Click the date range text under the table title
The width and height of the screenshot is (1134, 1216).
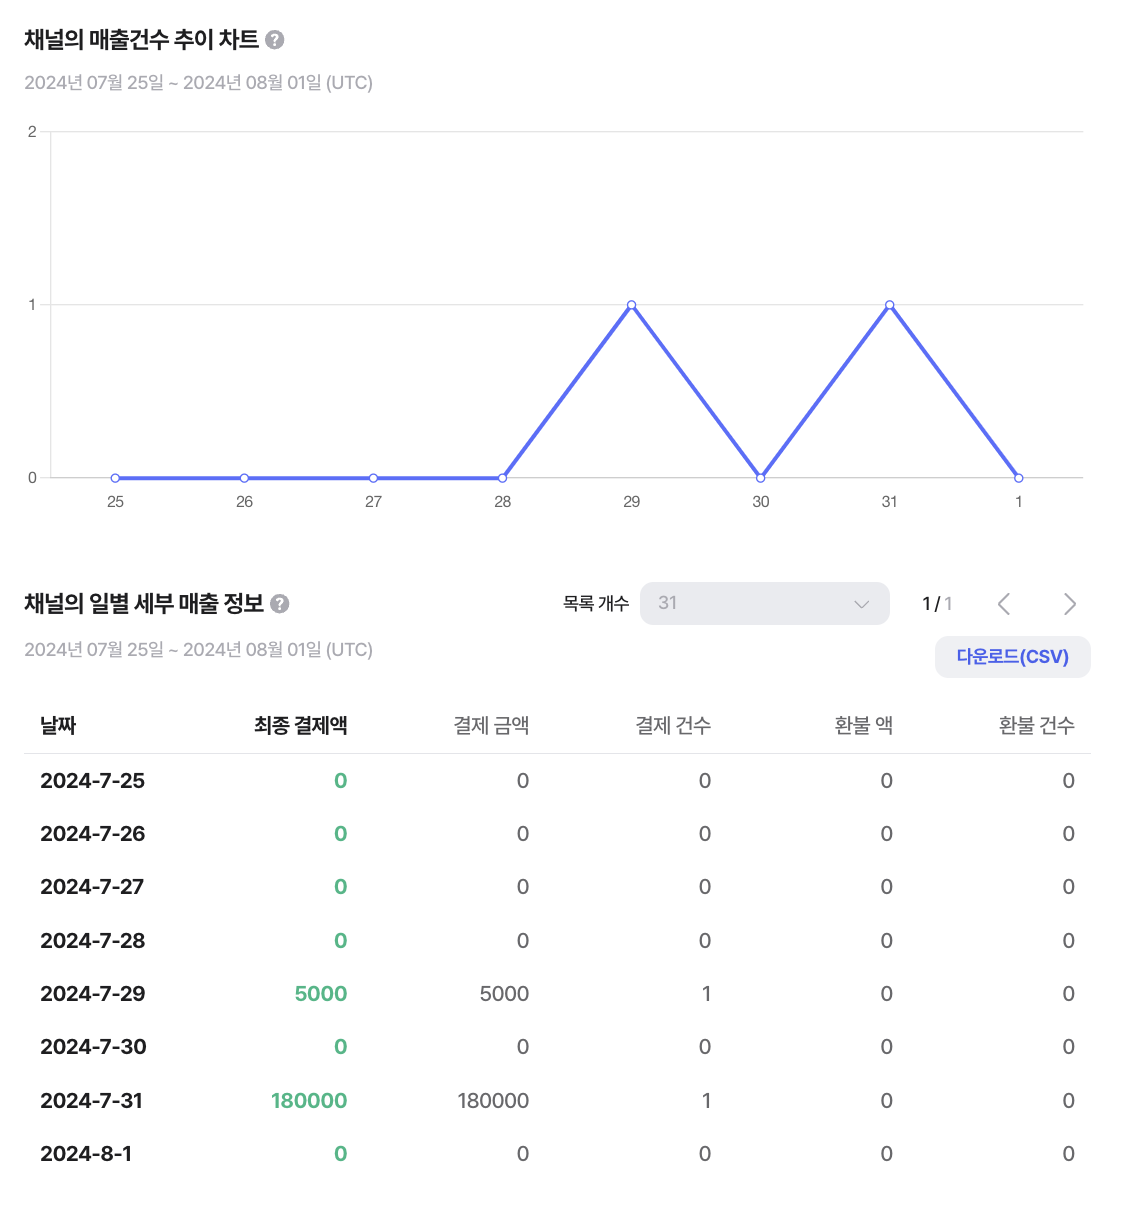click(x=198, y=650)
